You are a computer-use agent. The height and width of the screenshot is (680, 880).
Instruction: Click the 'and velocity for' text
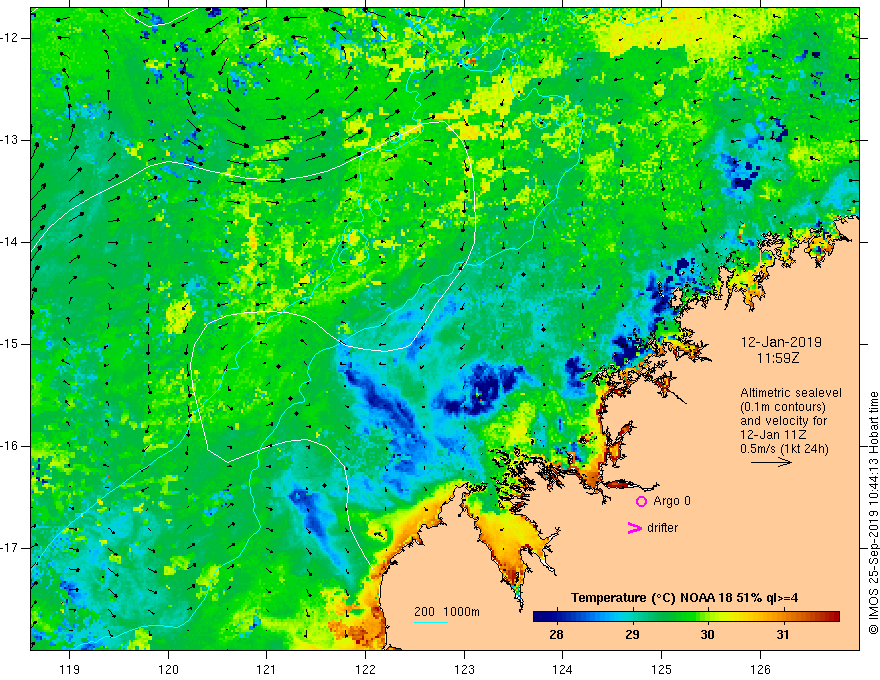783,421
